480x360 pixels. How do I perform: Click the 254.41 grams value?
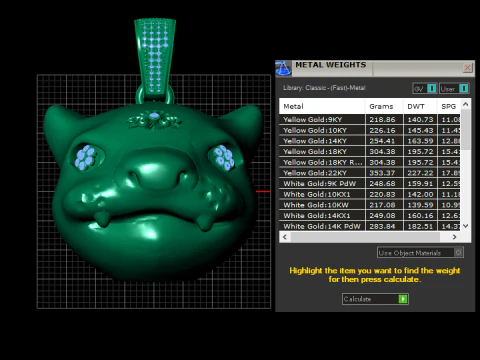tap(382, 141)
